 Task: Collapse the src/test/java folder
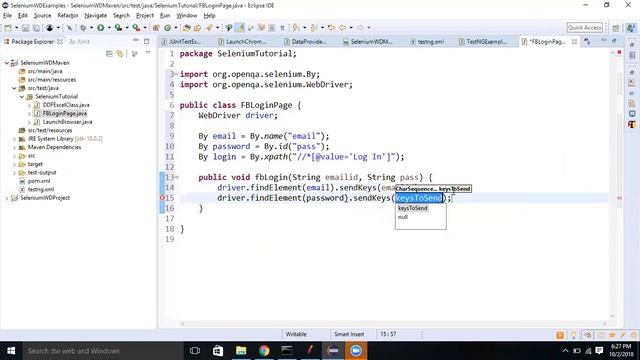[14, 88]
